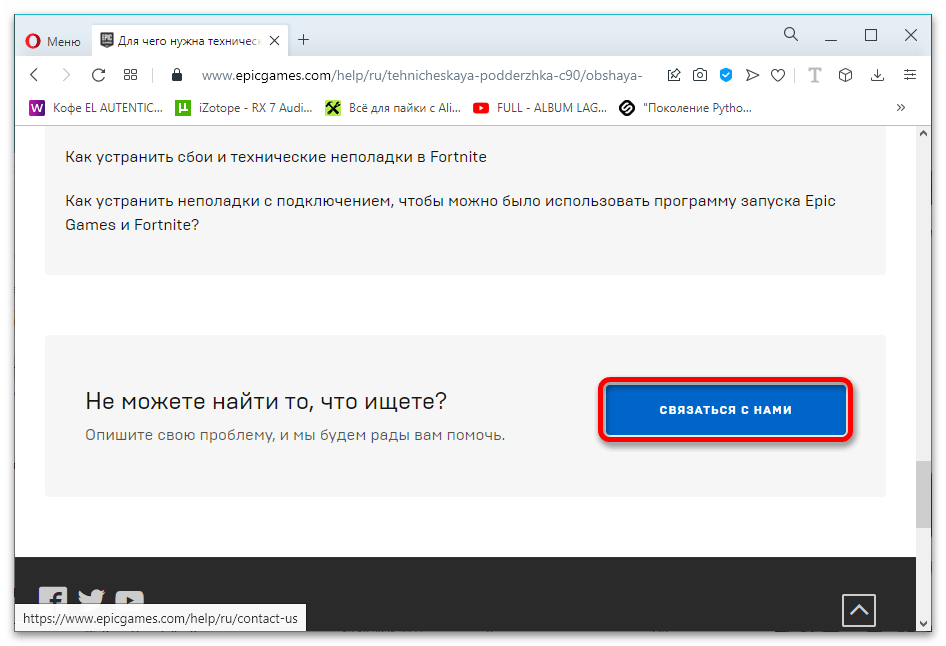Viewport: 946px width, 646px height.
Task: Take a snapshot with camera icon
Action: point(700,75)
